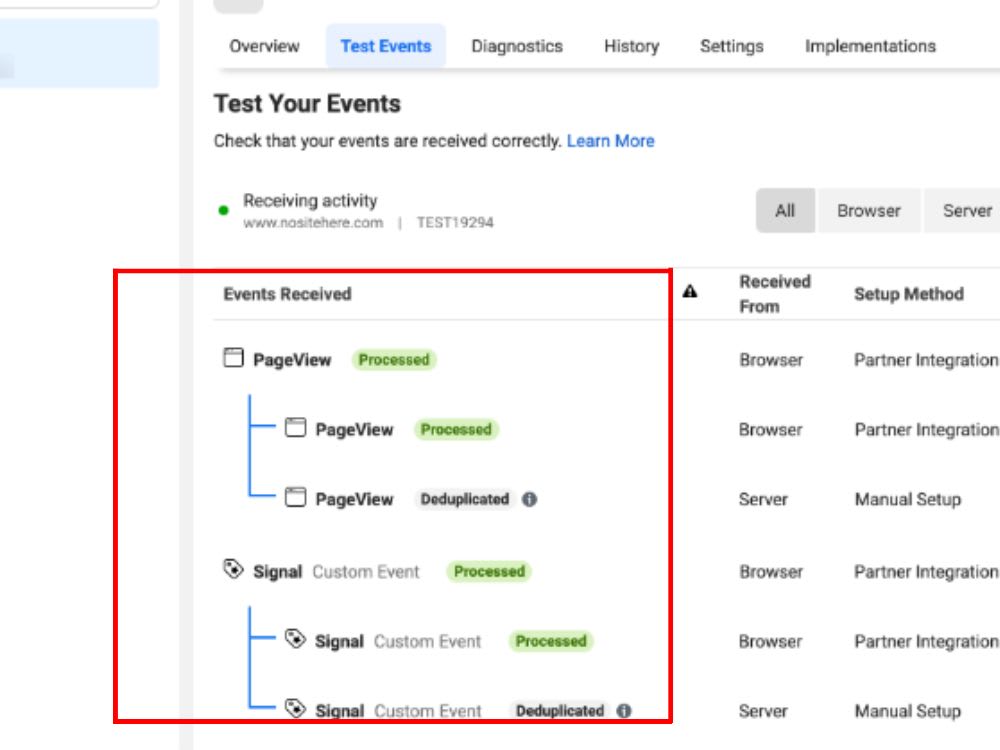Click the Learn More link
1000x750 pixels.
point(611,141)
